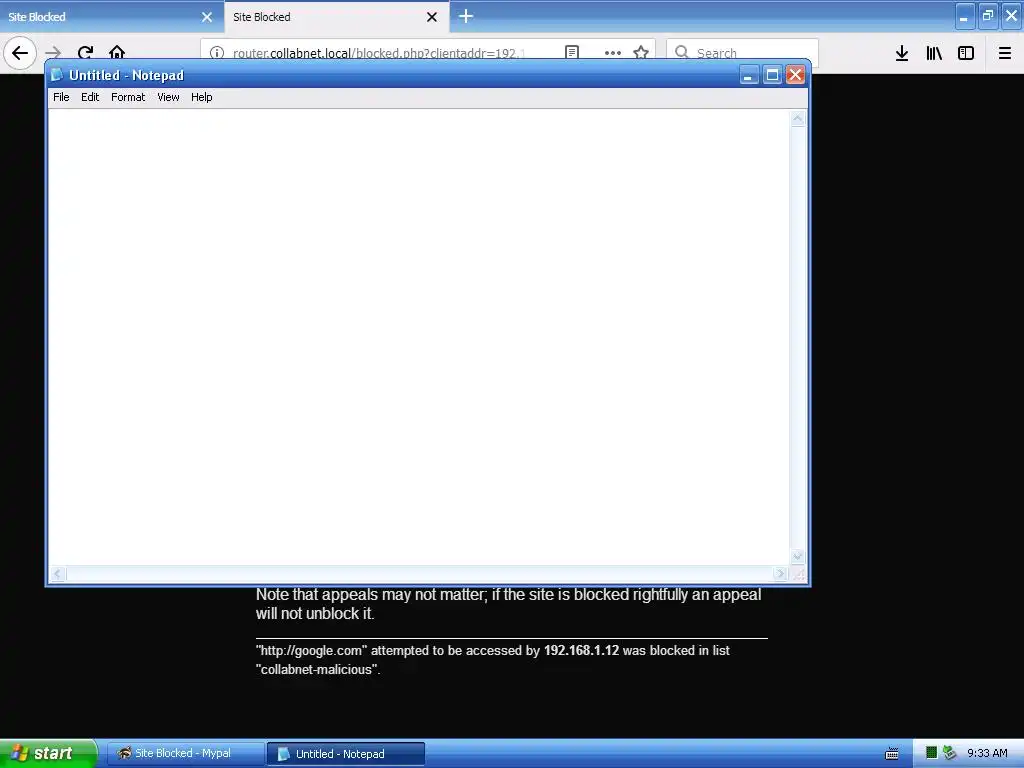Restore down the browser window
The height and width of the screenshot is (768, 1024).
(988, 16)
